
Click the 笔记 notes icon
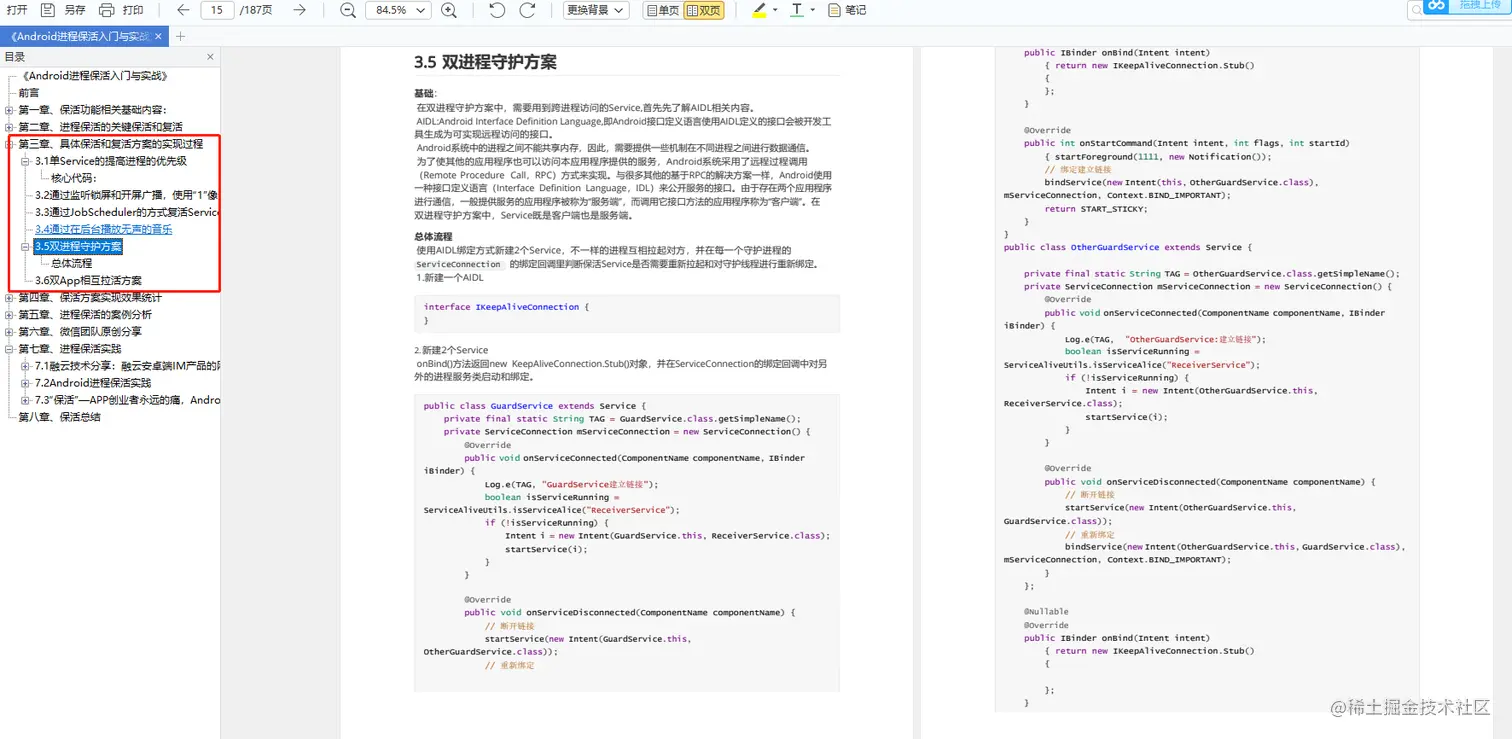pos(834,10)
